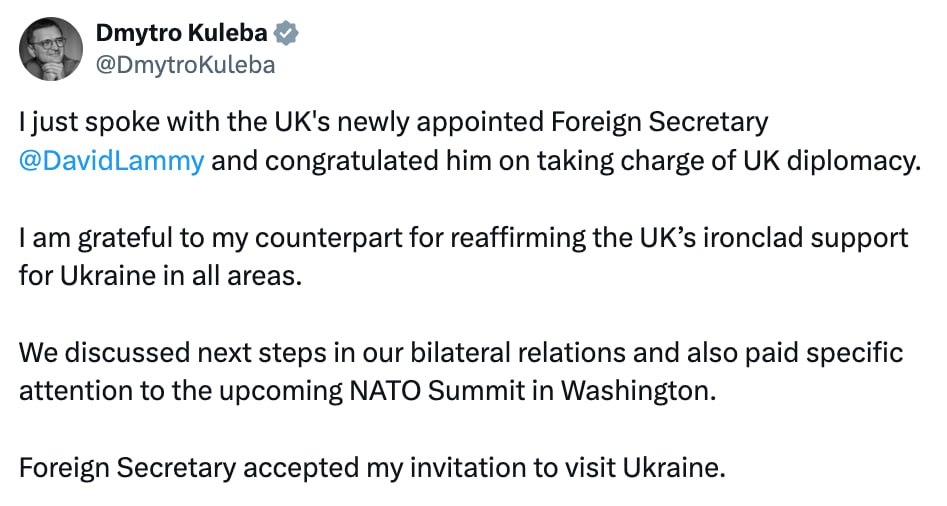
Task: Open the @DavidLammy mention link
Action: 111,160
